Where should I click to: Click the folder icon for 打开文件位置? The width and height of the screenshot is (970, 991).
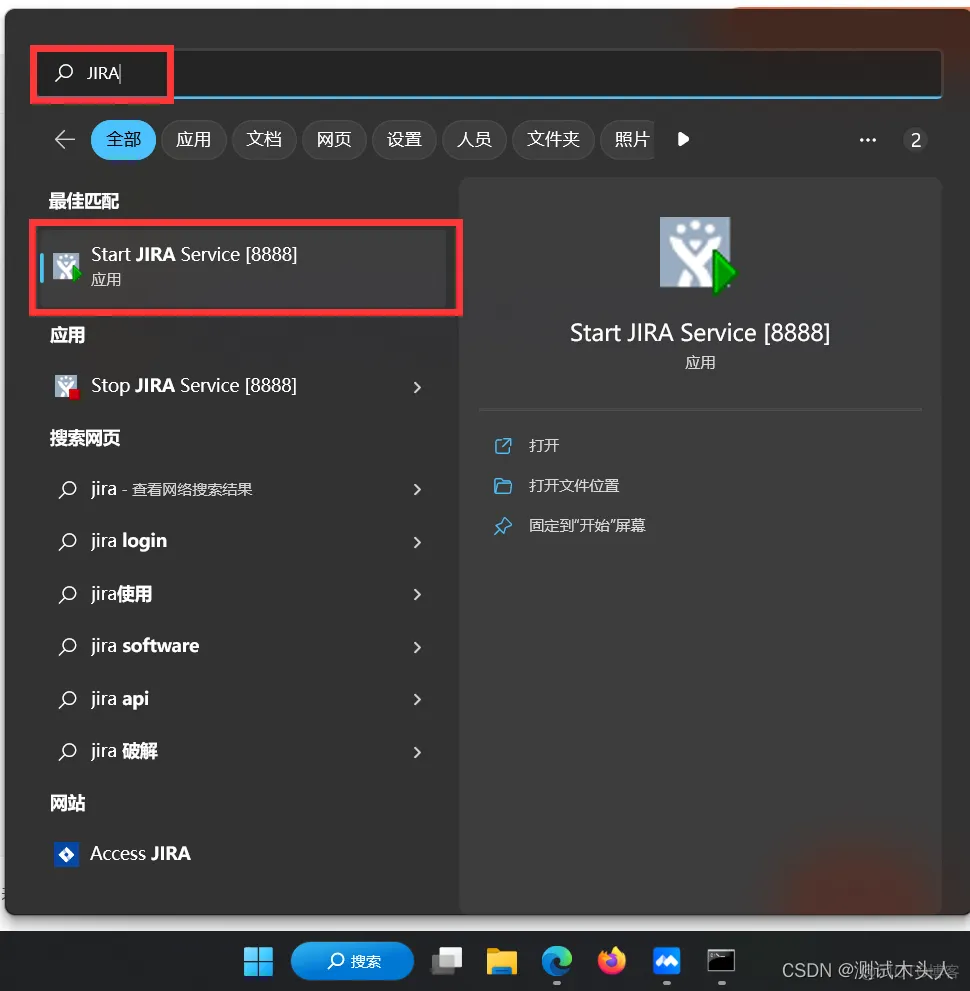[x=503, y=485]
